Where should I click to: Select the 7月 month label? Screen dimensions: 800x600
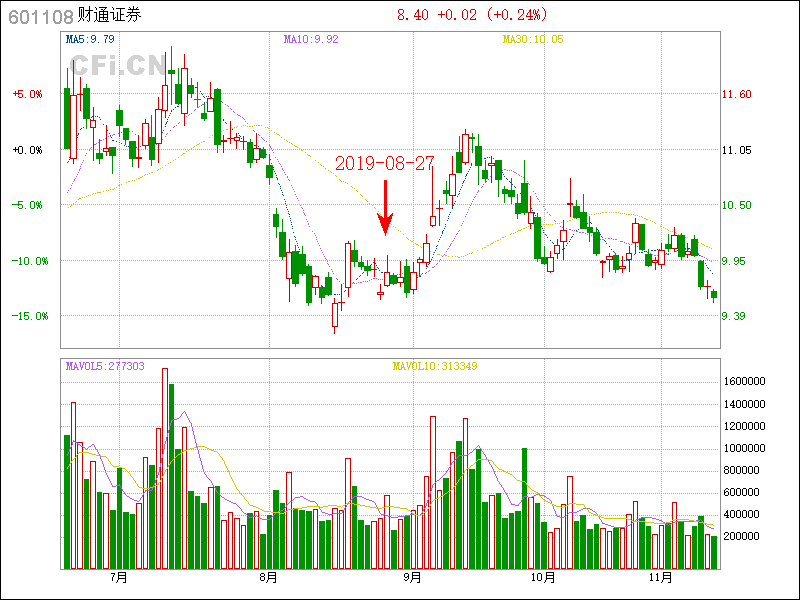(x=119, y=578)
